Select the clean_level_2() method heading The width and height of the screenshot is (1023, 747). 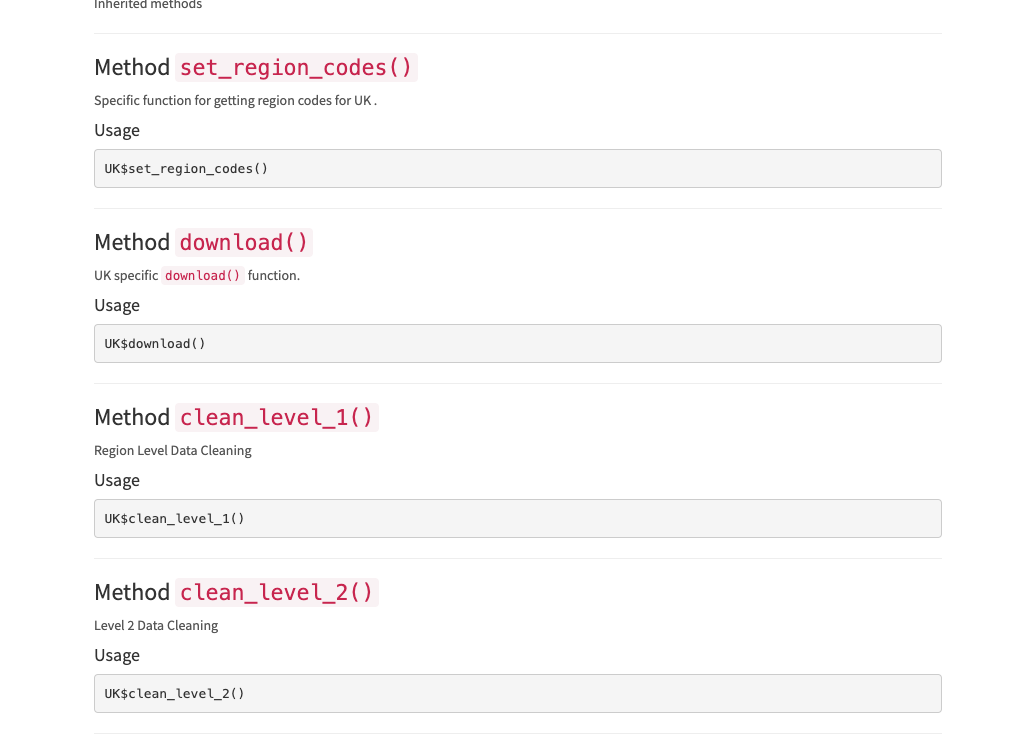(277, 592)
